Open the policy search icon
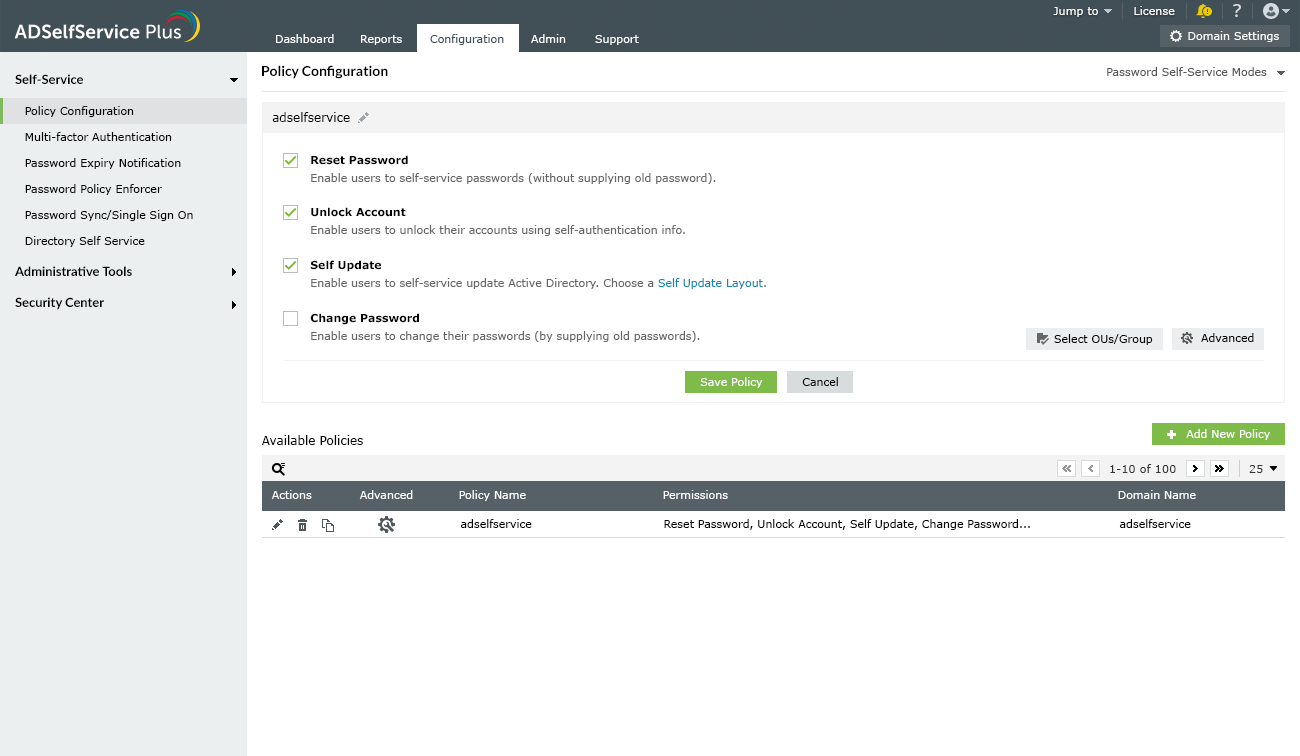The image size is (1300, 756). [x=279, y=468]
